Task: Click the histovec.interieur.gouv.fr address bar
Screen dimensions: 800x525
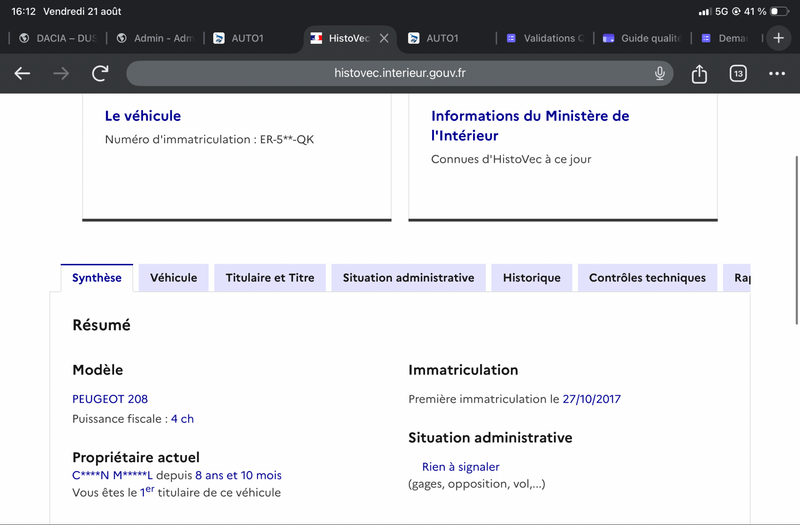Action: 399,73
